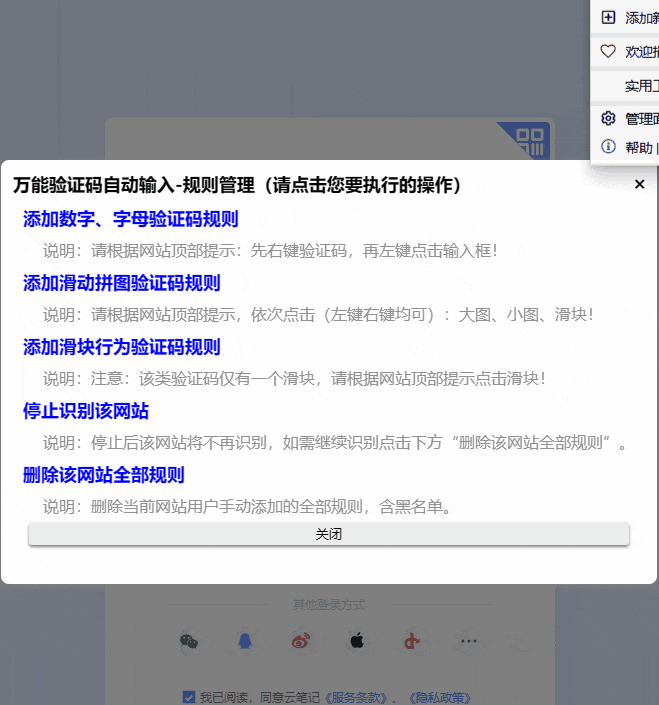Click the QQ penguin login icon
Viewport: 659px width, 705px height.
point(245,641)
